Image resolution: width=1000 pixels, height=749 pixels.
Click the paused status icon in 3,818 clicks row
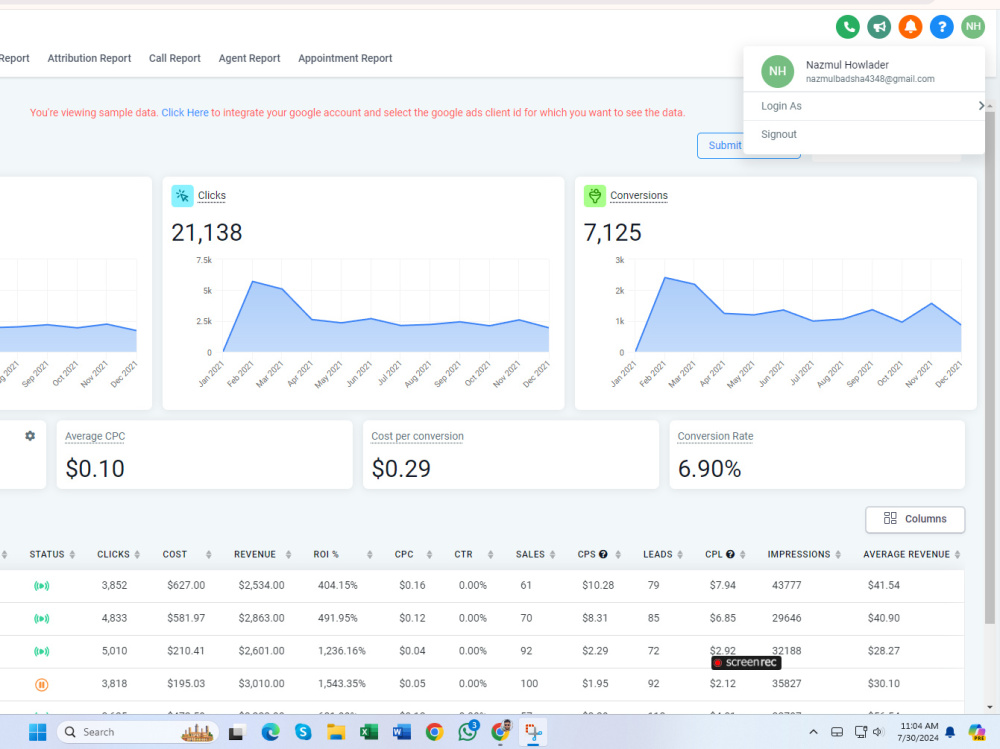tap(41, 685)
